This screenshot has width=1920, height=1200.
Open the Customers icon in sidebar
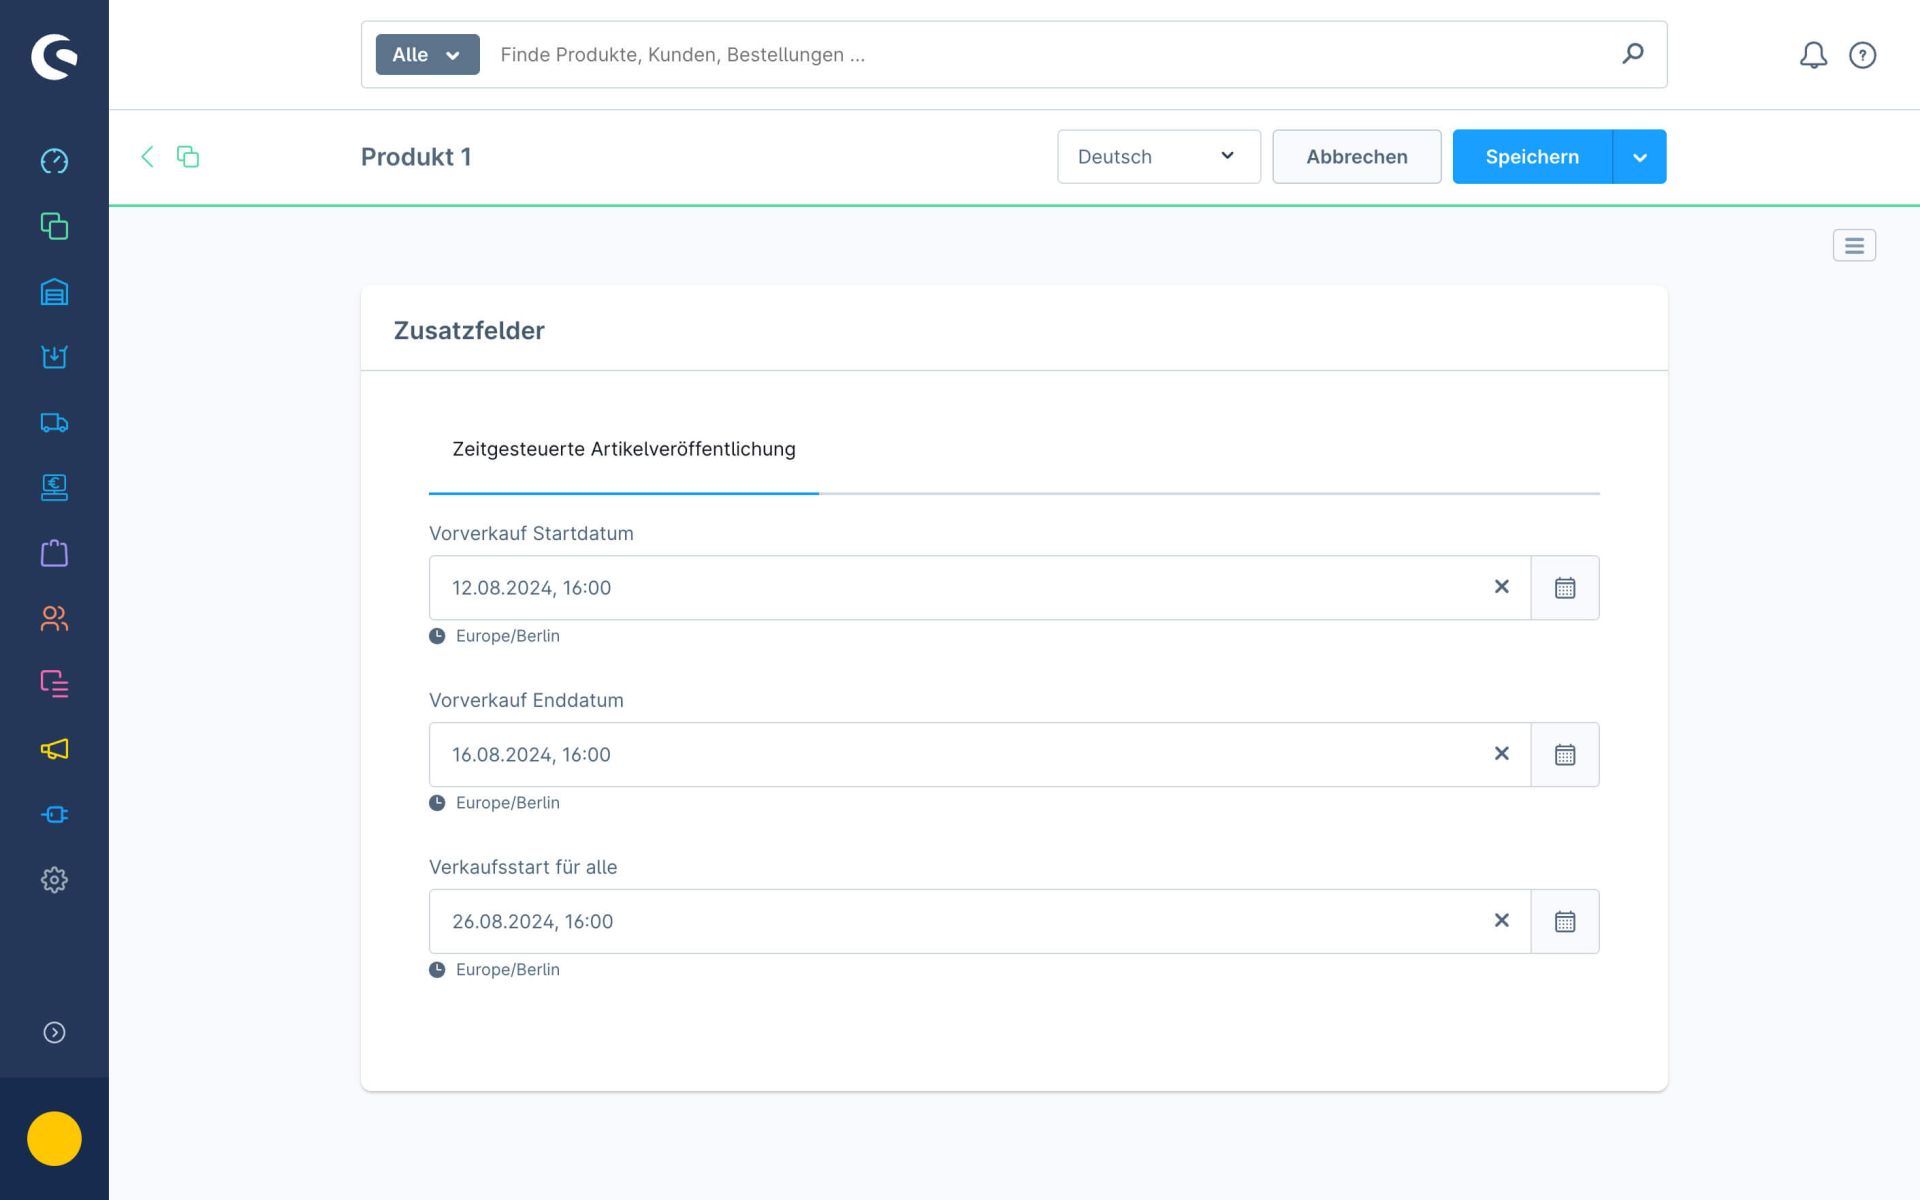[54, 619]
